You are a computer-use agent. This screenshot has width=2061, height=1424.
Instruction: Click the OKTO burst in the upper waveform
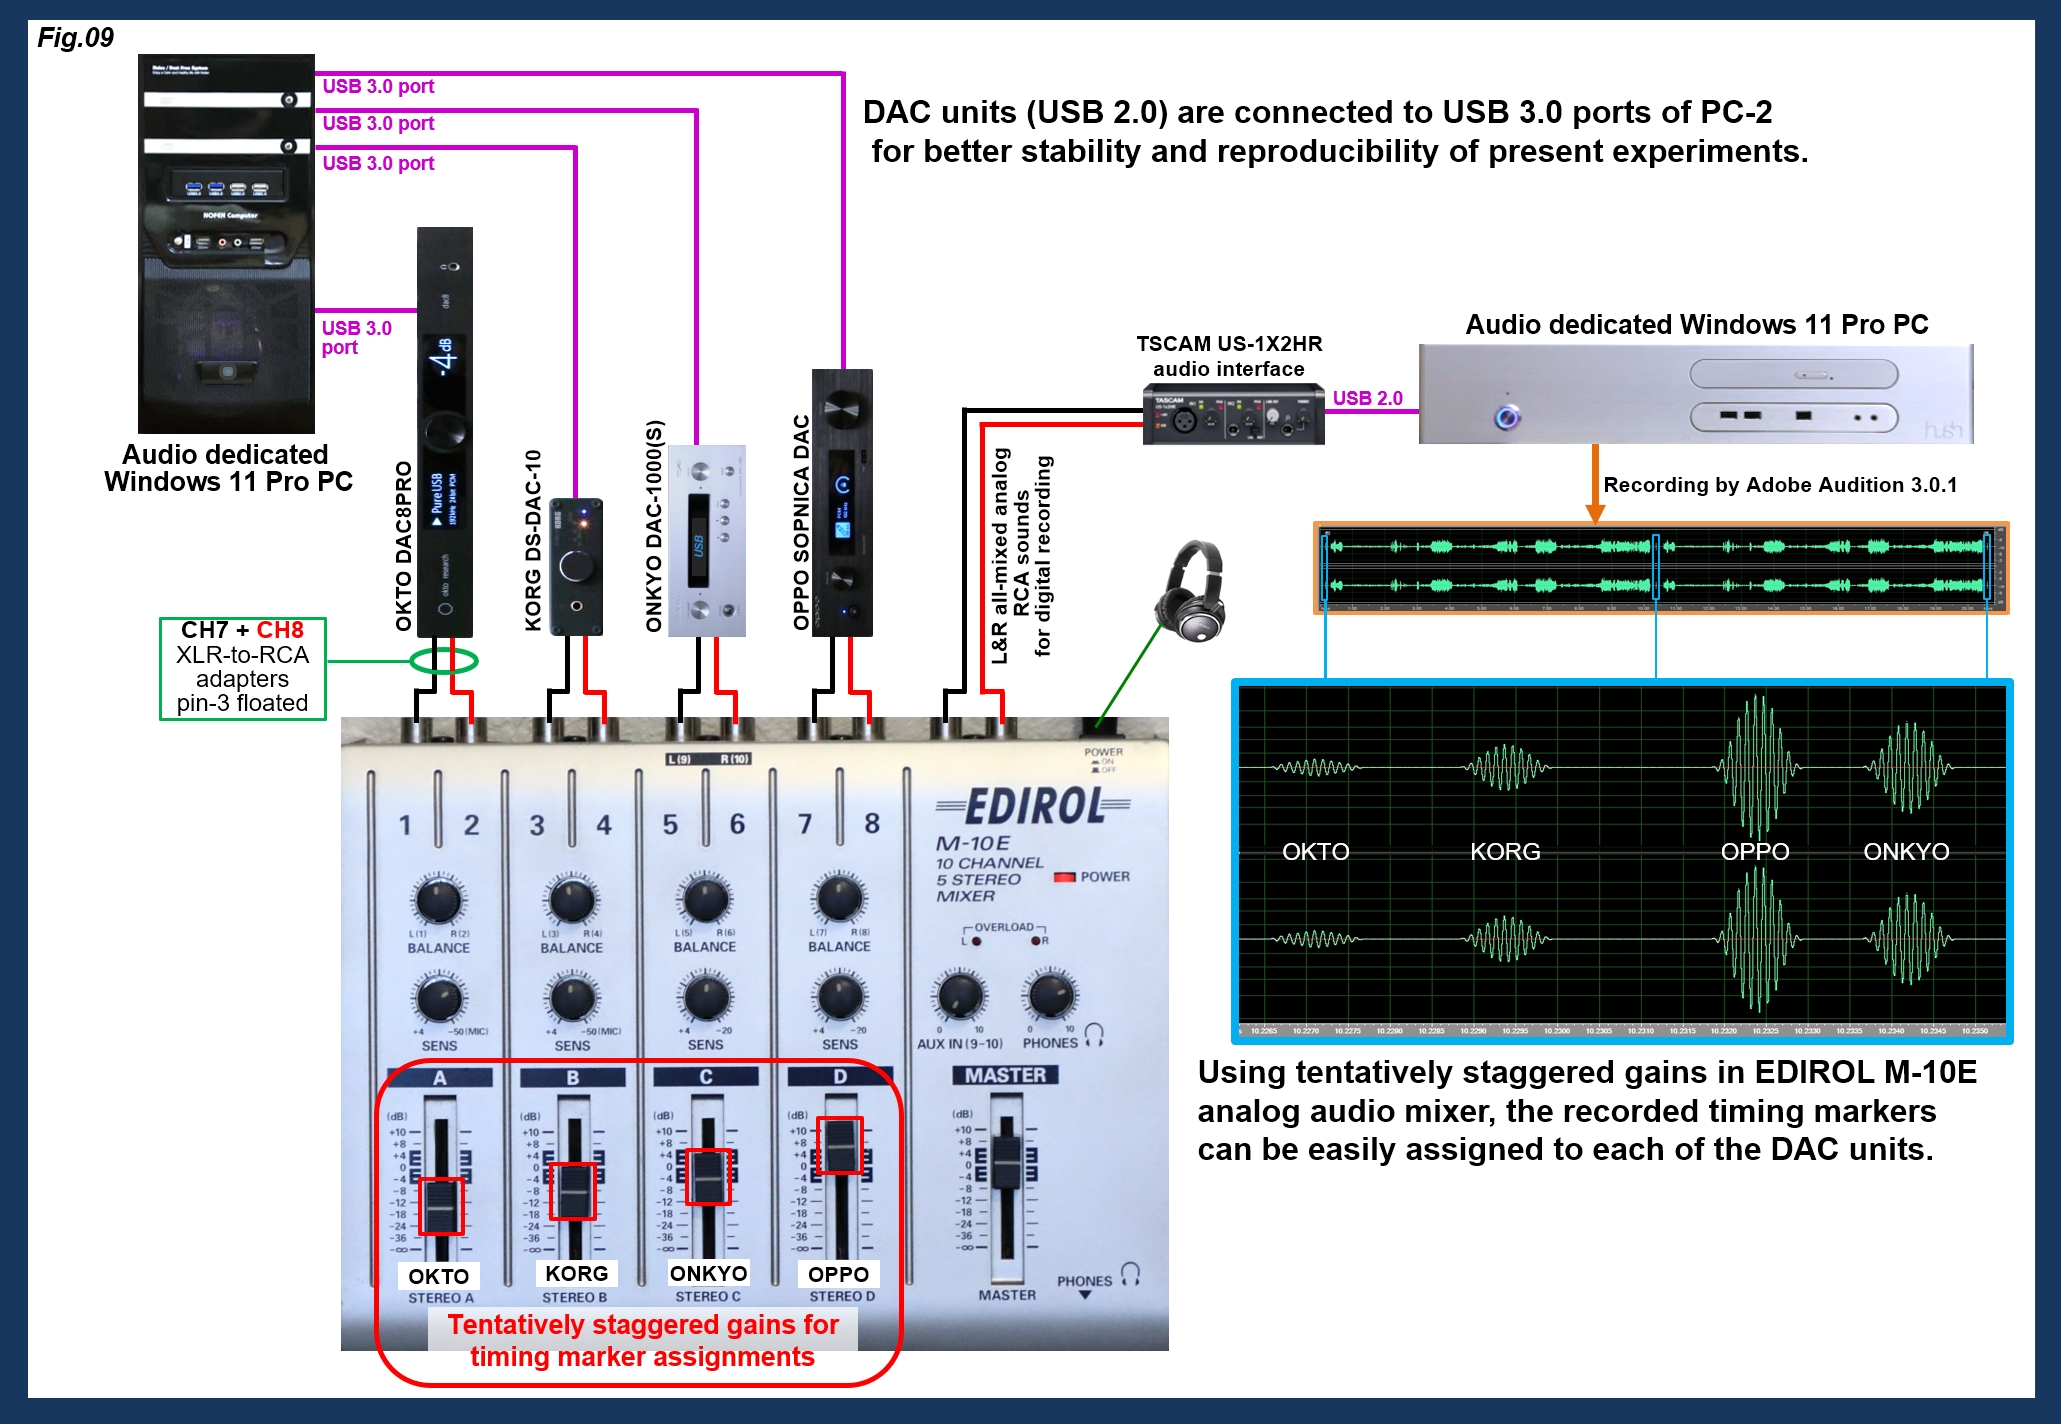[x=1316, y=768]
